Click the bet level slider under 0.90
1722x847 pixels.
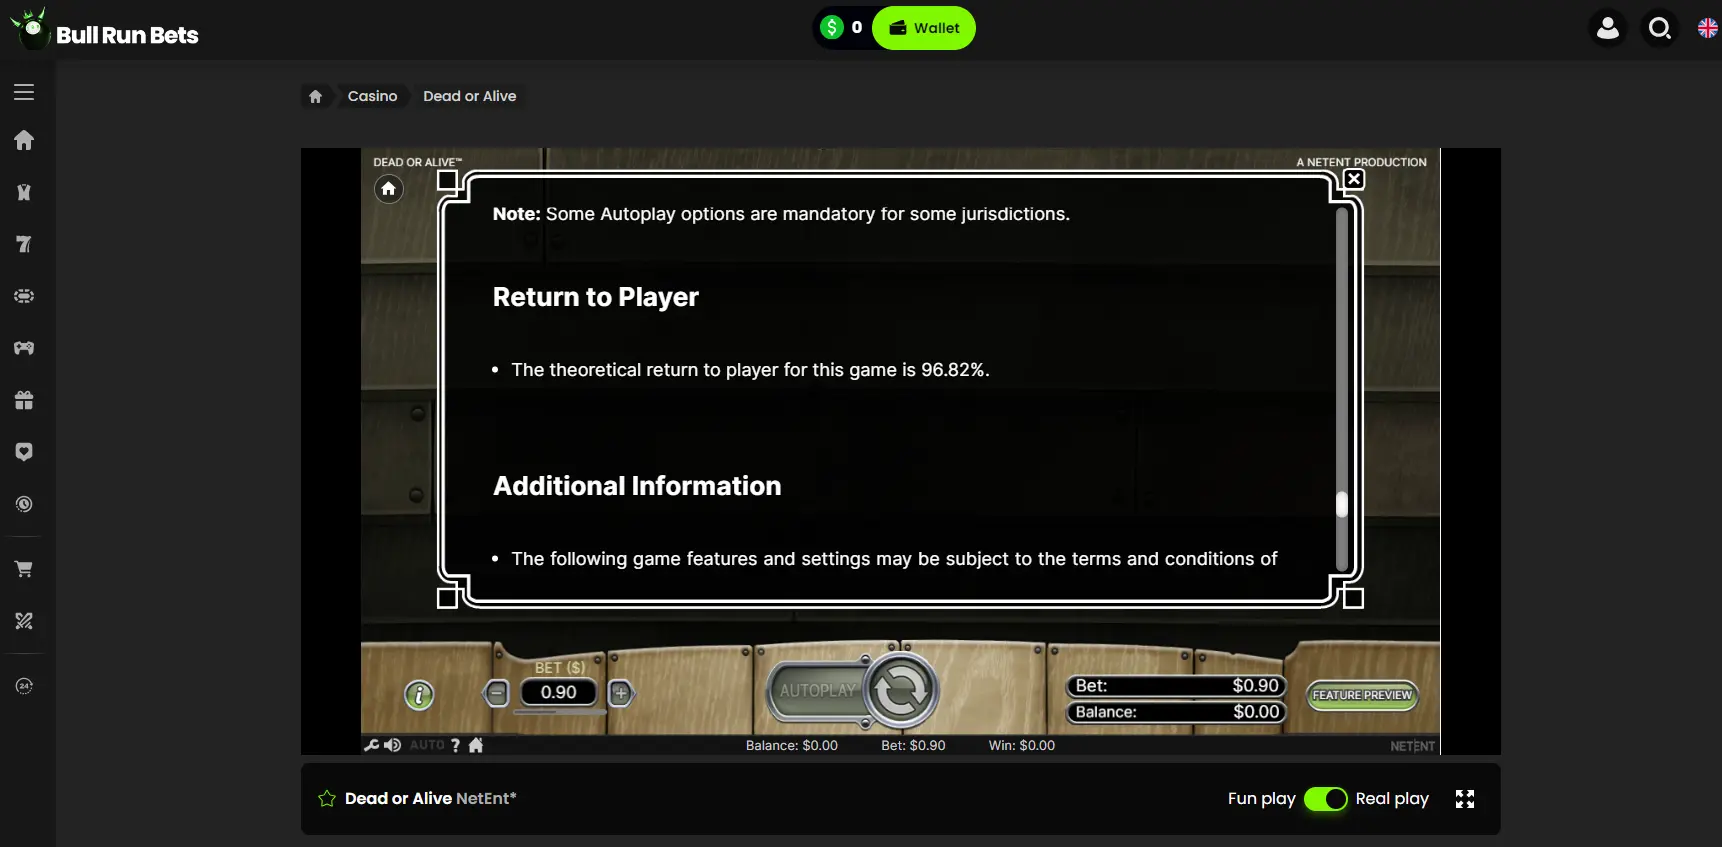[x=560, y=711]
